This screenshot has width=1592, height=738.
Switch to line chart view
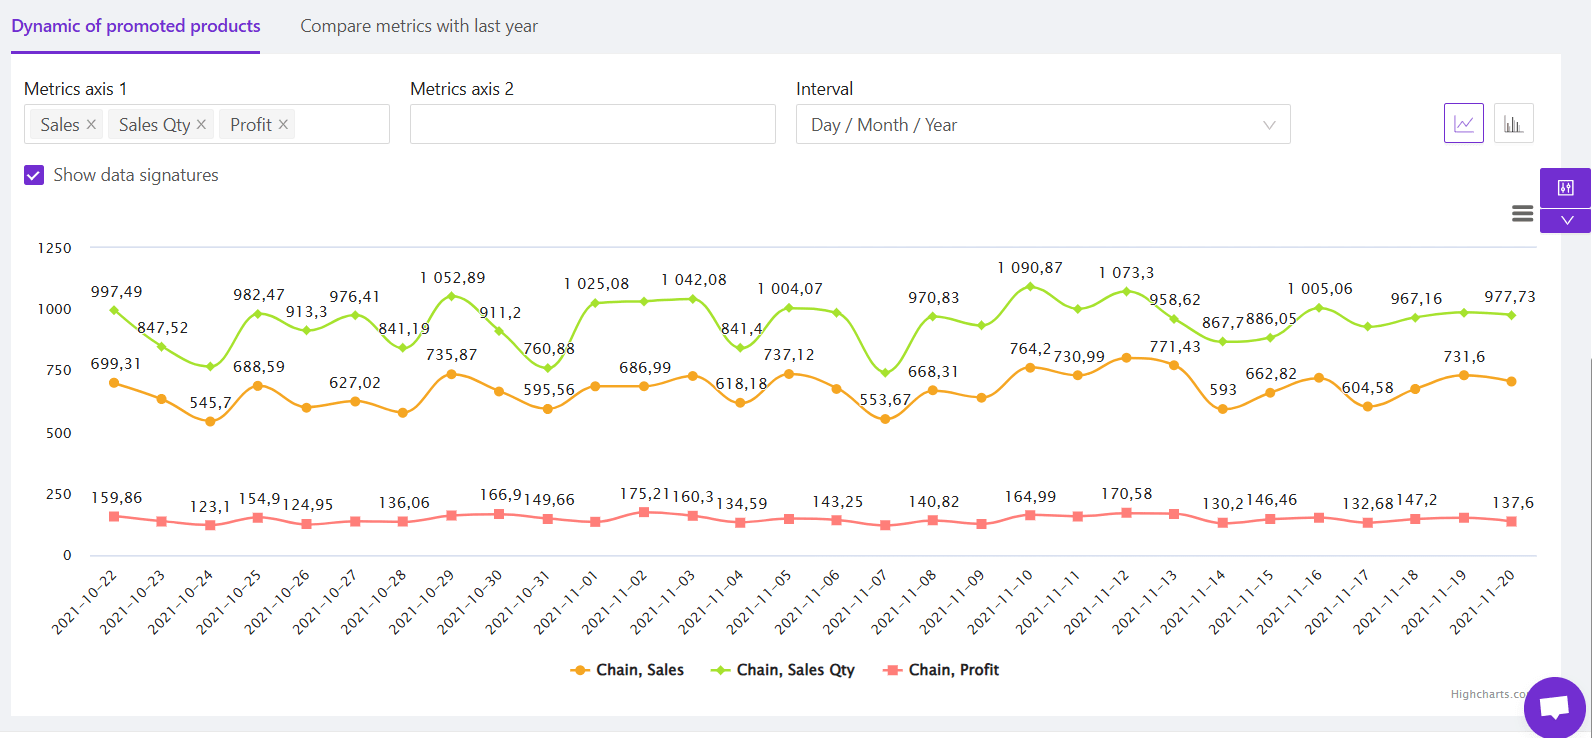click(x=1463, y=124)
